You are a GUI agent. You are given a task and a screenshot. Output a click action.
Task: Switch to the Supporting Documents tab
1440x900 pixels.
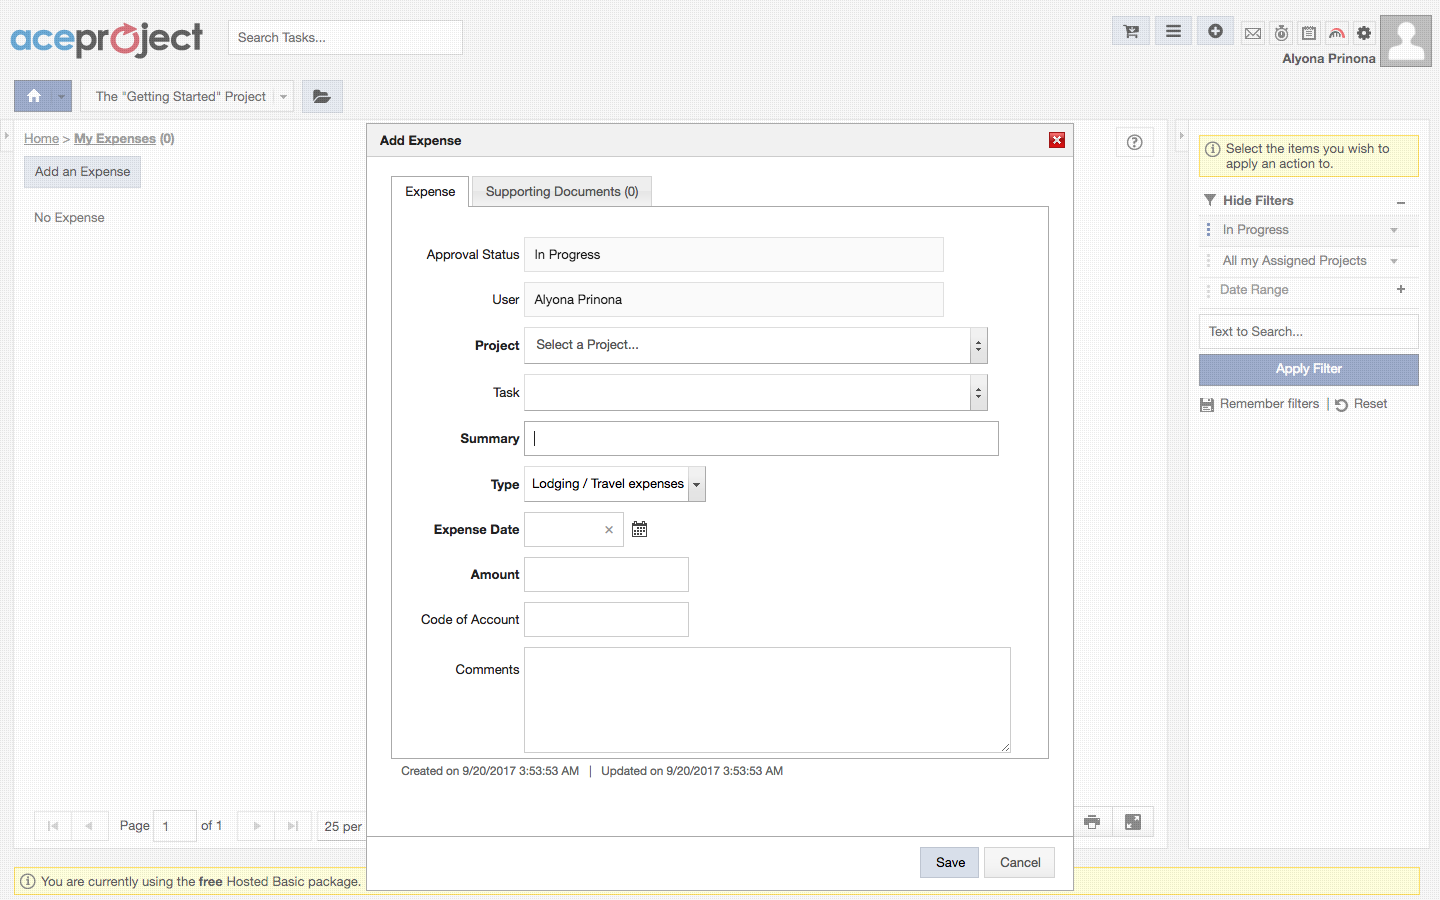tap(561, 192)
